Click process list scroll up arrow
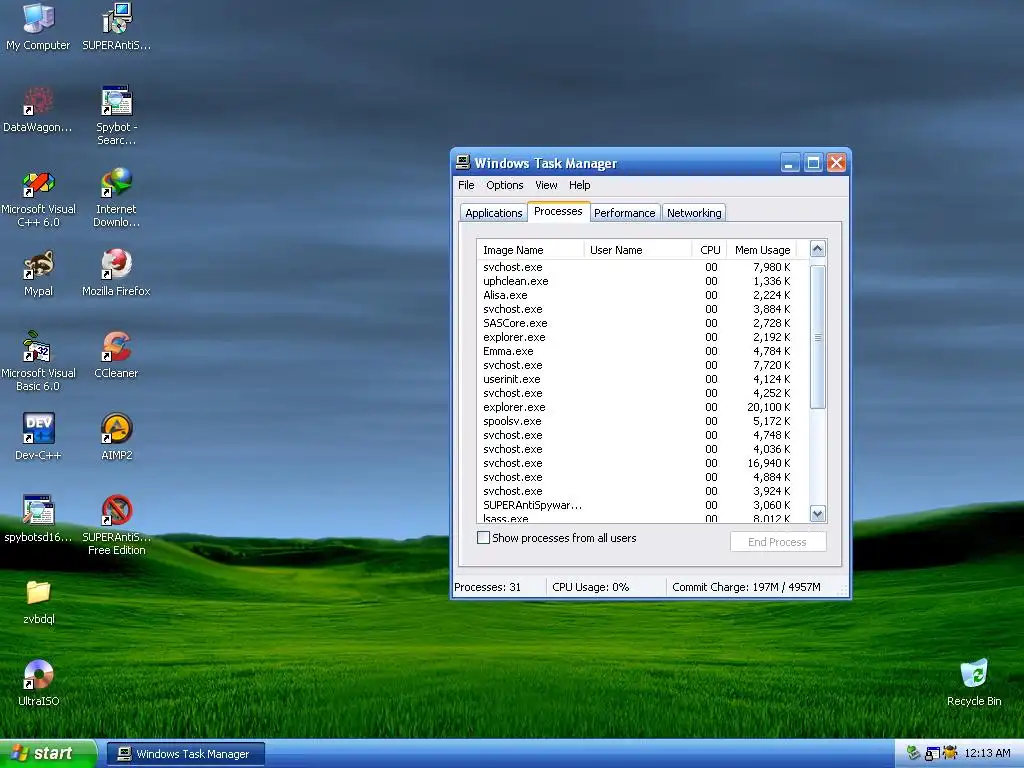The image size is (1024, 768). tap(818, 249)
